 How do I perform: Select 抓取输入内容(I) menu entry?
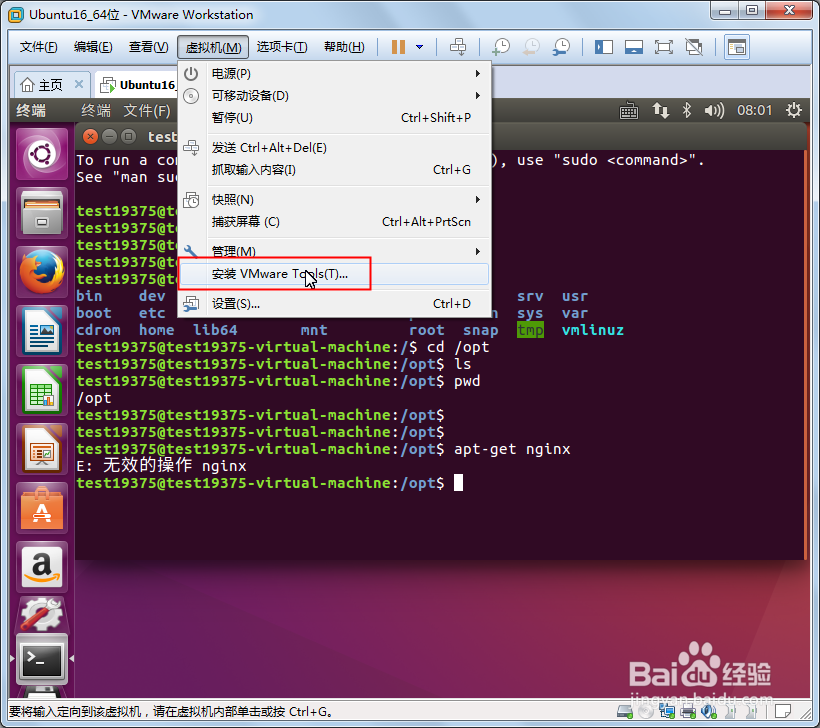334,170
